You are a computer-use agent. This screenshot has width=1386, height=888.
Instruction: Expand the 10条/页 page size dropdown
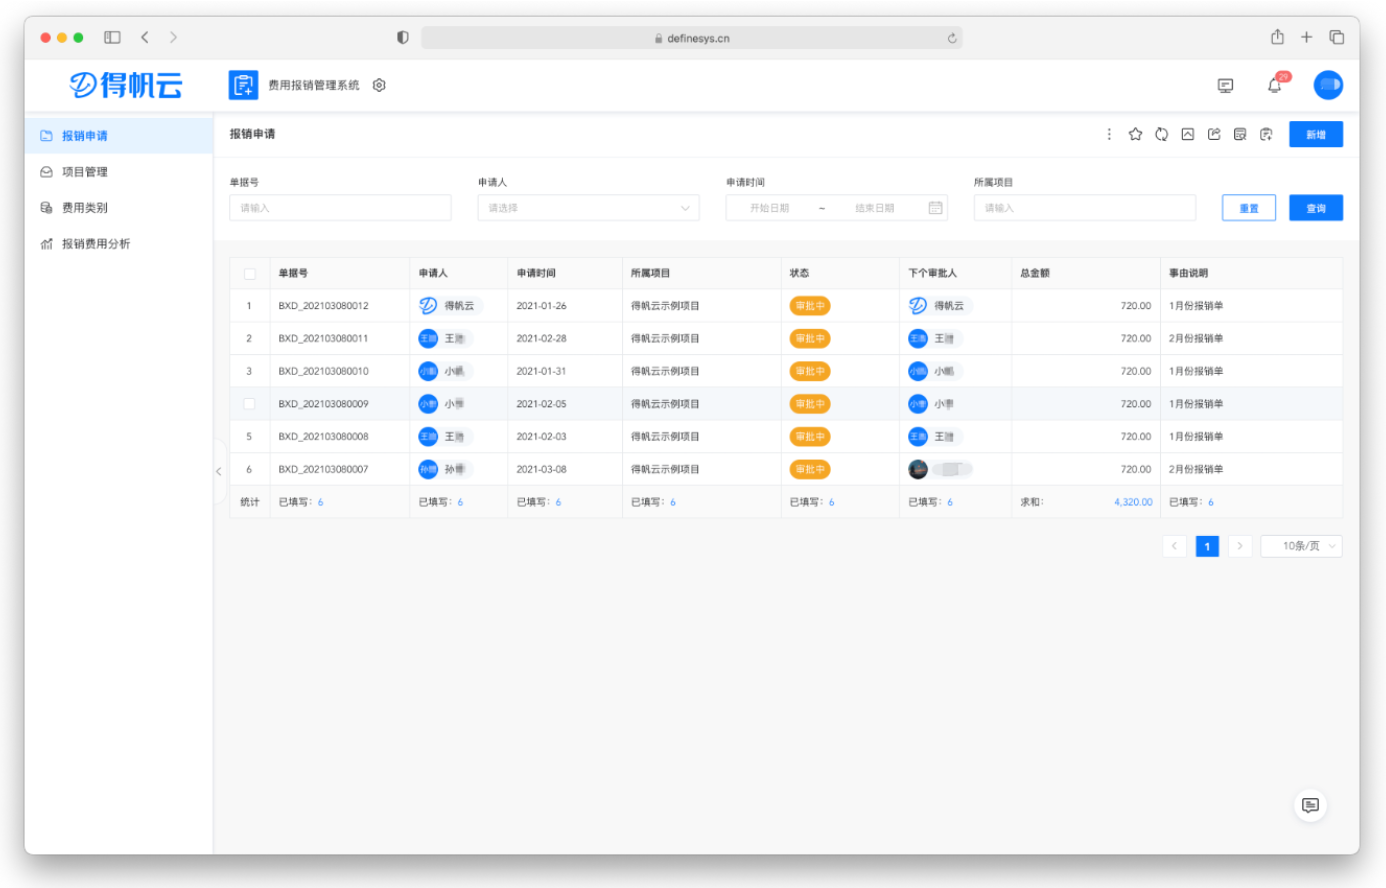(1301, 546)
